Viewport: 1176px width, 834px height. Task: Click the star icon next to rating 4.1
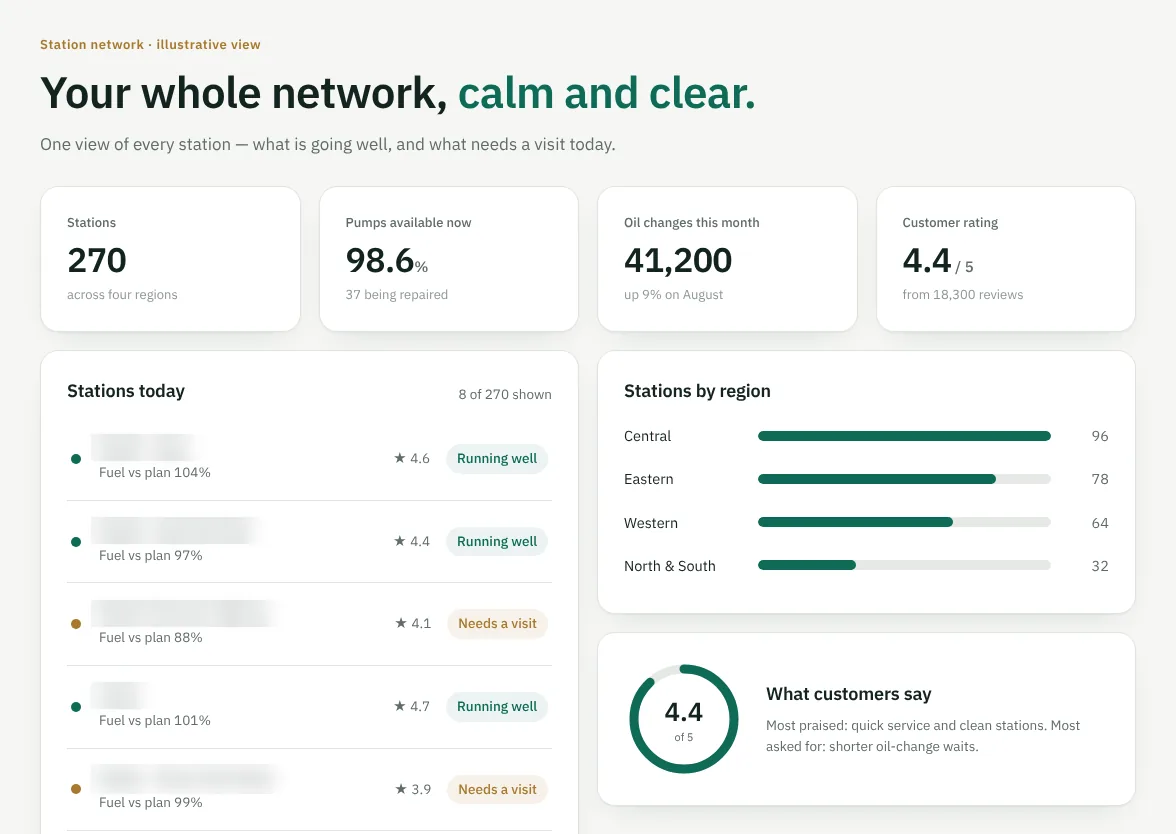(400, 623)
